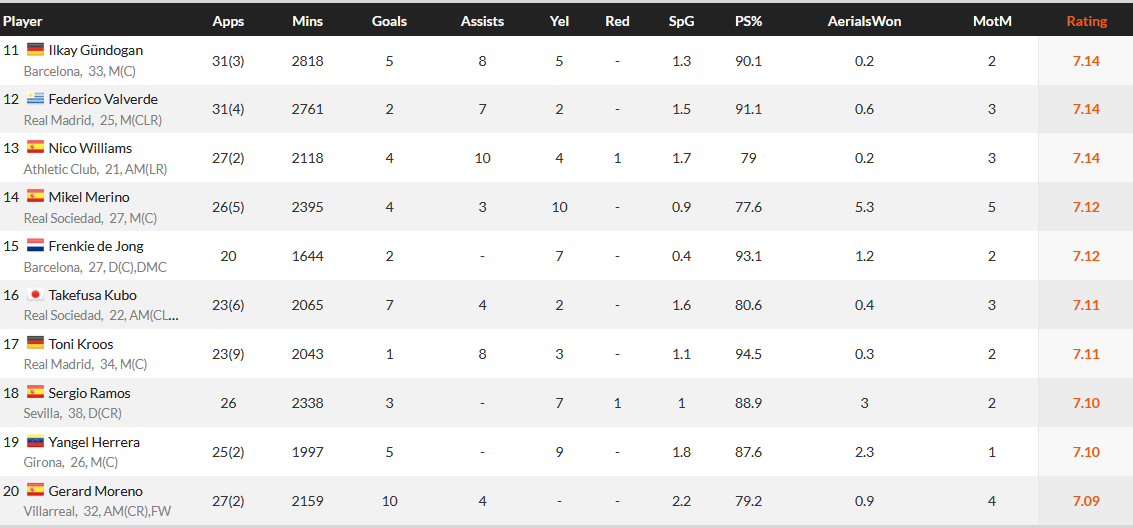
Task: Sort the table by Mins played
Action: pyautogui.click(x=307, y=21)
